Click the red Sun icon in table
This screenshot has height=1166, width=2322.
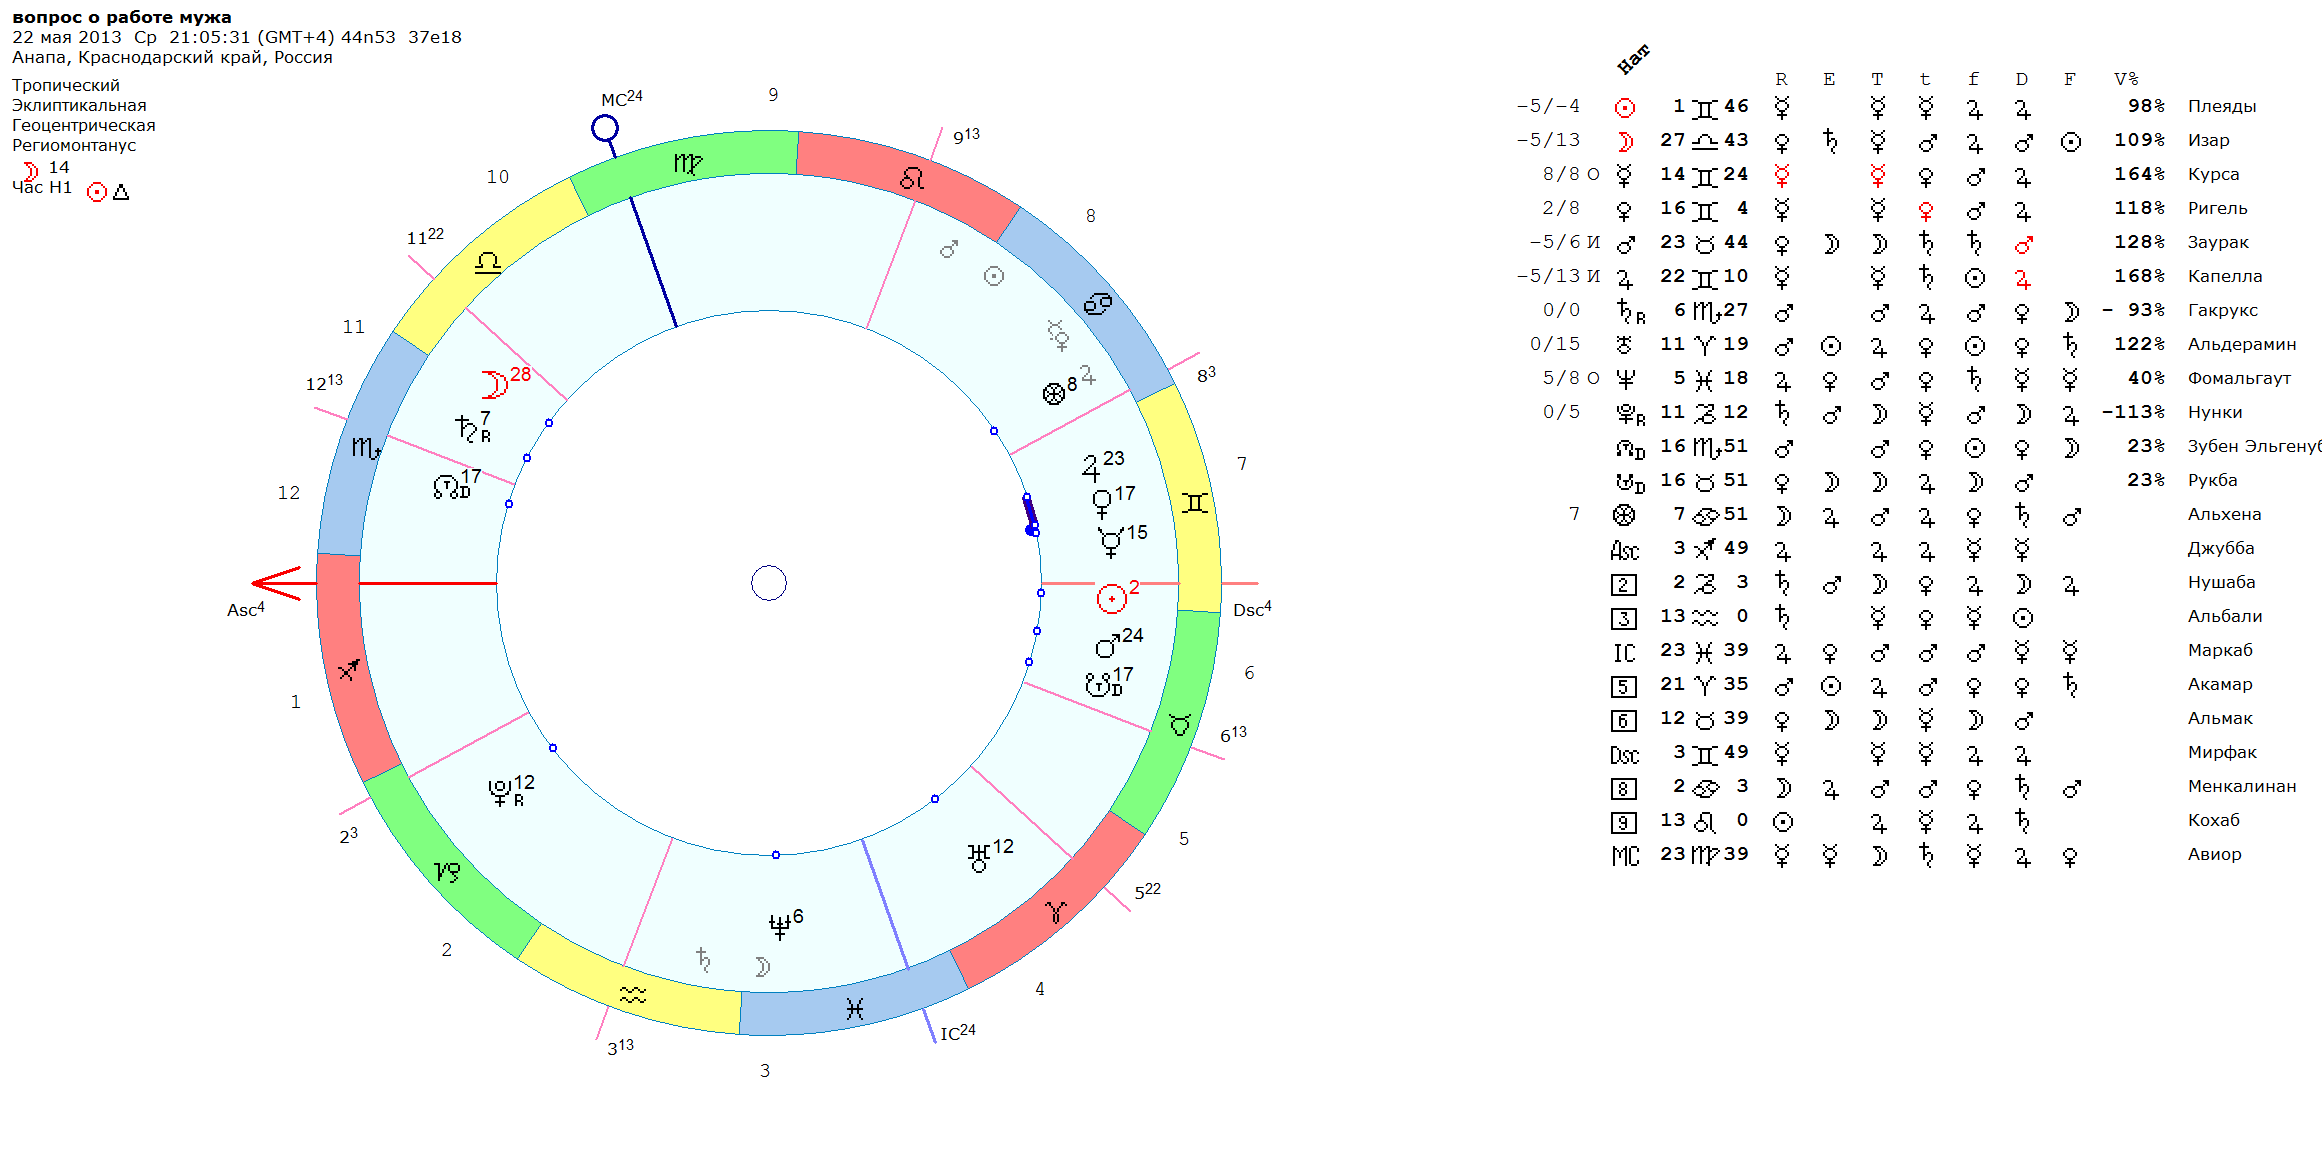pyautogui.click(x=1625, y=107)
